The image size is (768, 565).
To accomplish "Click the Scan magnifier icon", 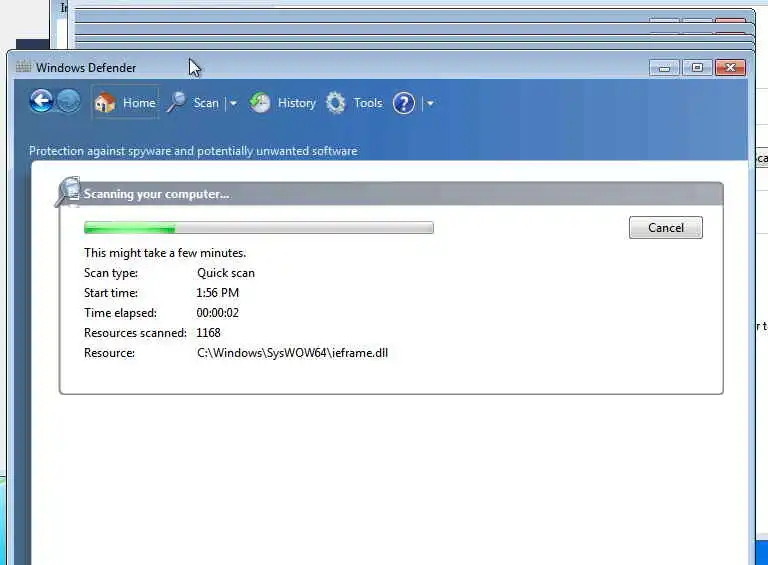I will coord(177,102).
